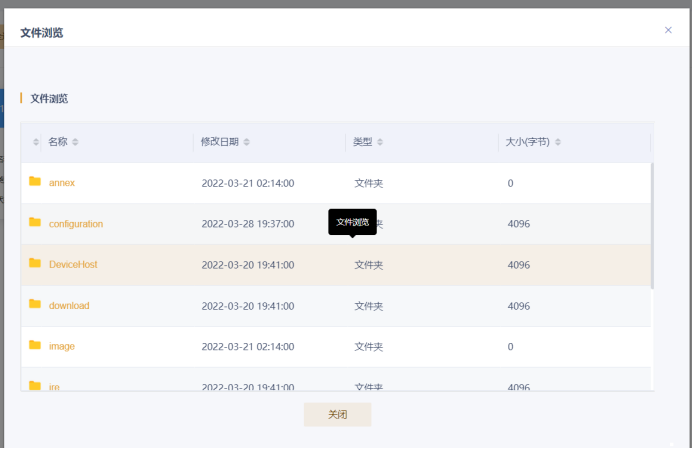Open the image folder link
Image resolution: width=692 pixels, height=449 pixels.
(x=62, y=347)
